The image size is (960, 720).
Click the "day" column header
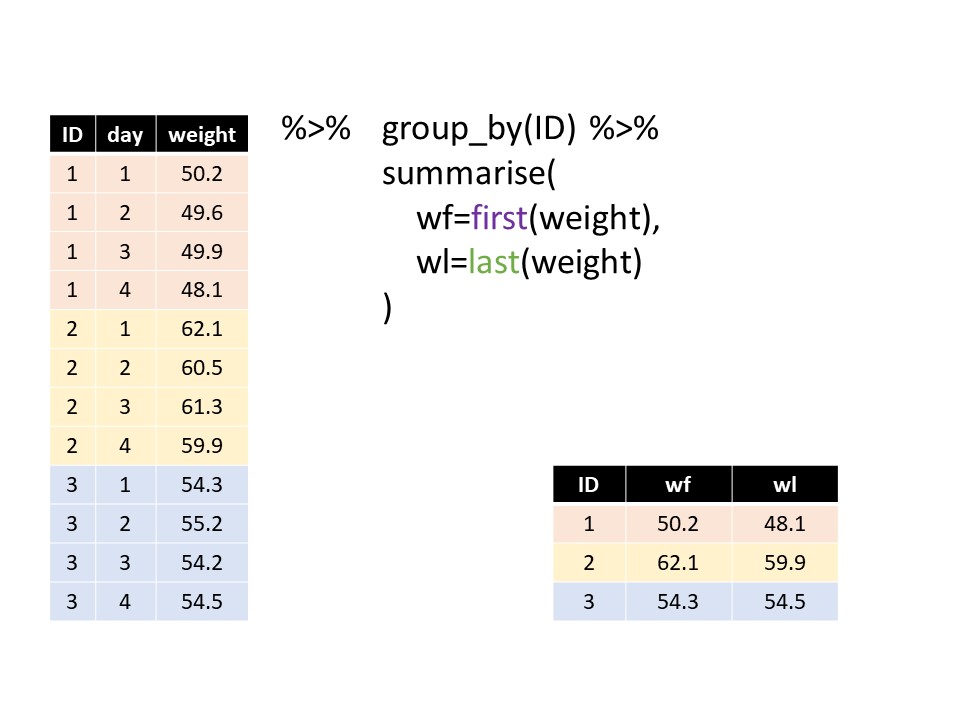pos(126,135)
